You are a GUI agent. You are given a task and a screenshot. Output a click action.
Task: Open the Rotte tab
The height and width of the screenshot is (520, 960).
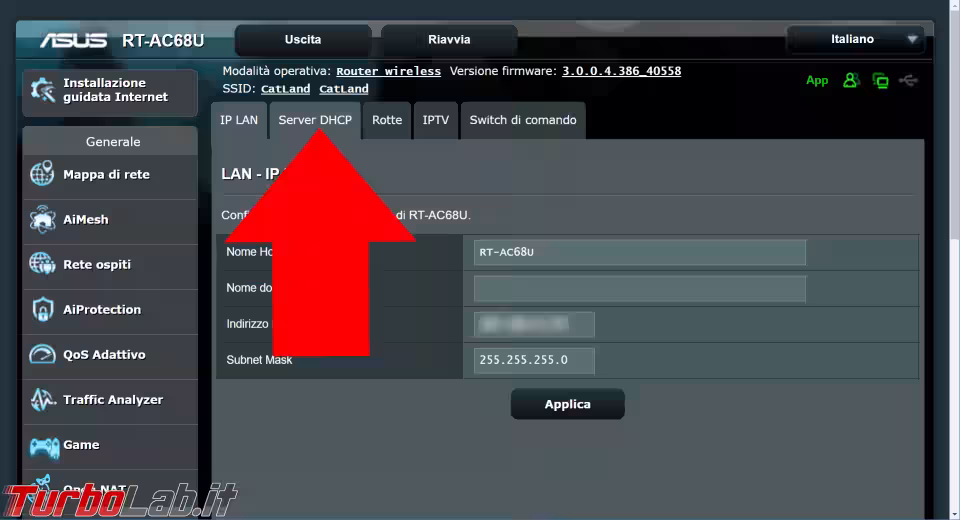pos(387,120)
